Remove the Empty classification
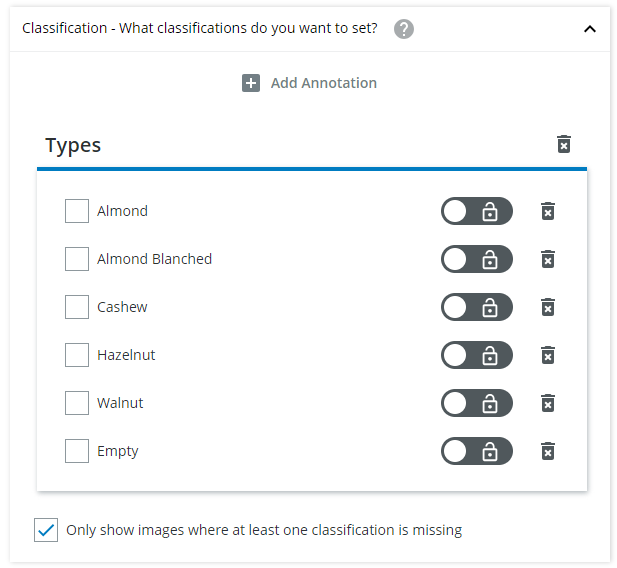The image size is (617, 568). (548, 451)
